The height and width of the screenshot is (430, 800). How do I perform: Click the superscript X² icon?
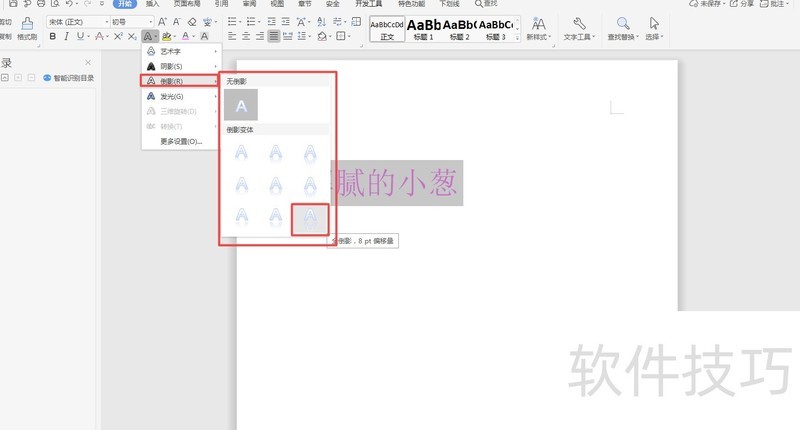[118, 36]
